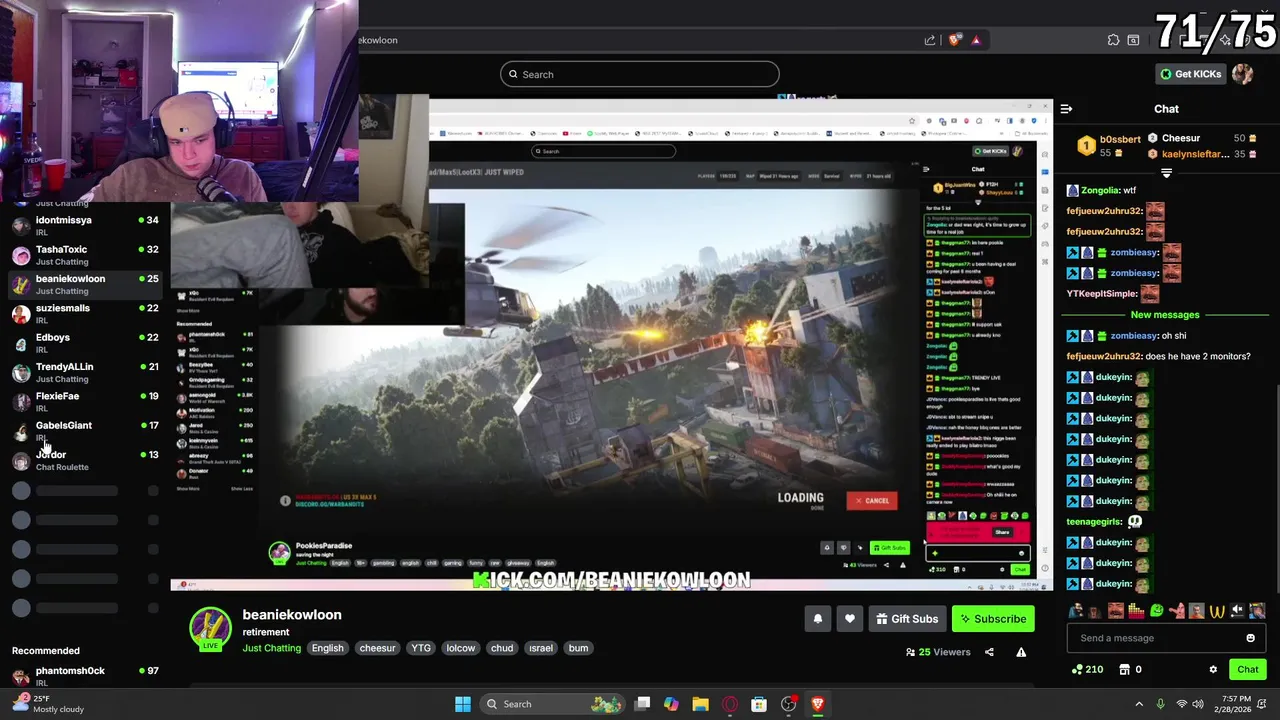Select the chud tag
The width and height of the screenshot is (1280, 720).
point(502,648)
